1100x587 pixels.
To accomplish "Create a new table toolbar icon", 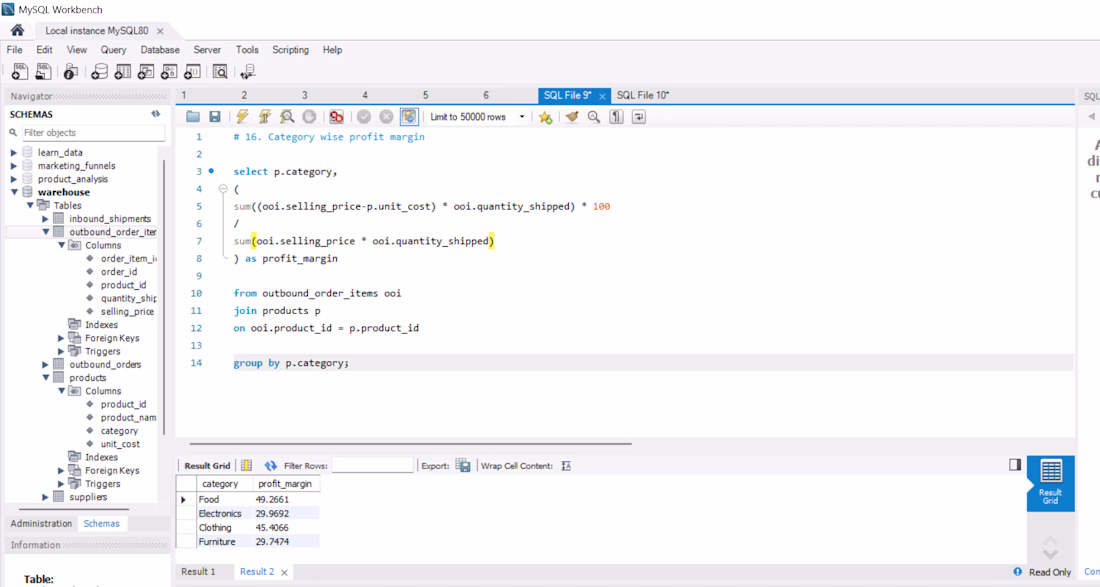I will point(123,72).
